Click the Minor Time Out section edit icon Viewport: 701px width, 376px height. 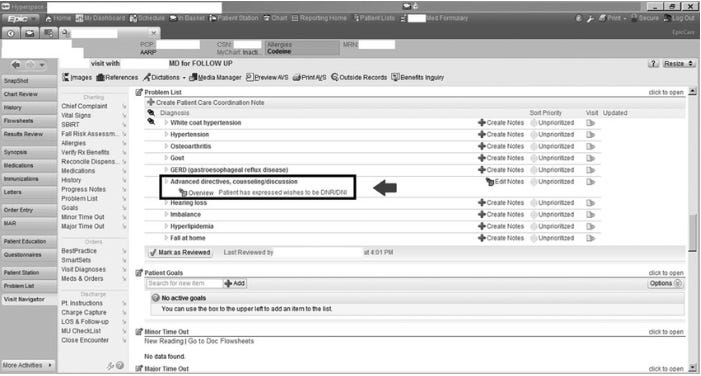coord(139,332)
